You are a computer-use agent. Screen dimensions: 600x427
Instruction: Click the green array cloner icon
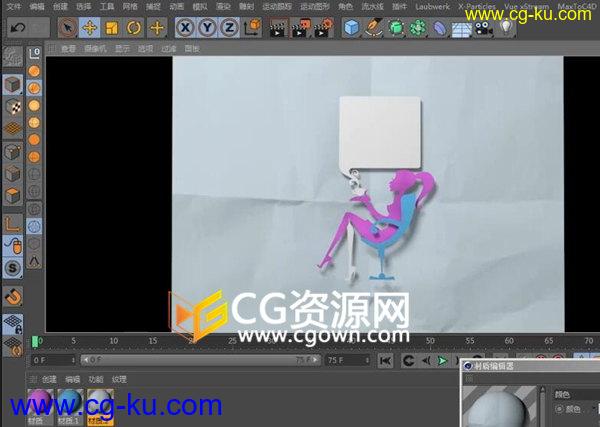pyautogui.click(x=418, y=28)
